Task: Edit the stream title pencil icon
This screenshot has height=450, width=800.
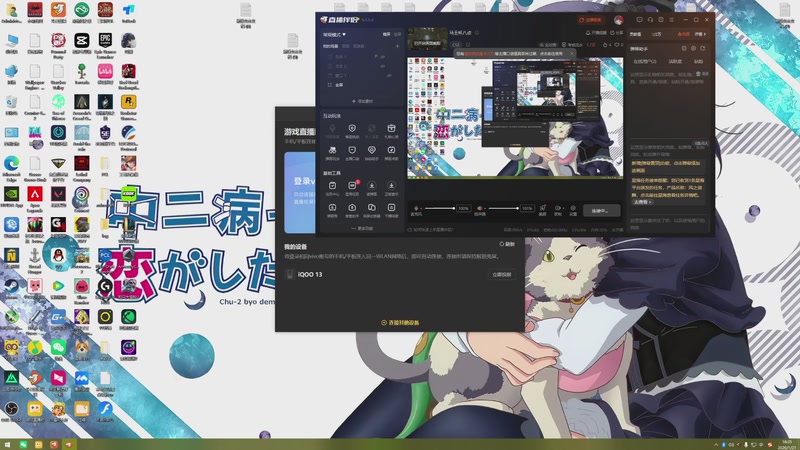Action: point(477,33)
